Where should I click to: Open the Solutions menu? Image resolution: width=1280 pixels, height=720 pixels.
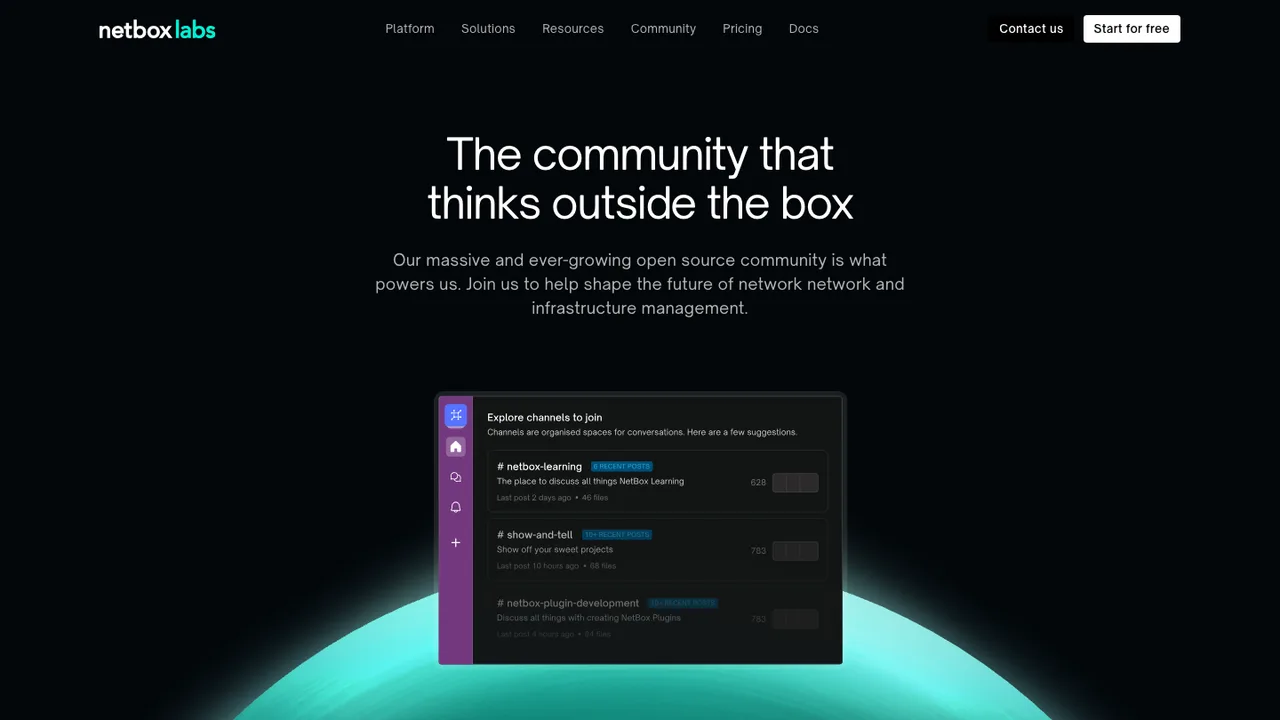click(488, 29)
